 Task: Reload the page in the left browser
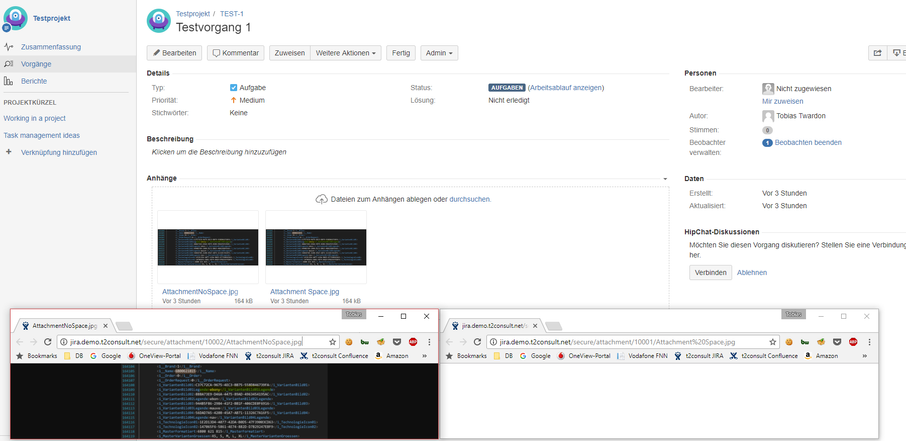tap(48, 342)
